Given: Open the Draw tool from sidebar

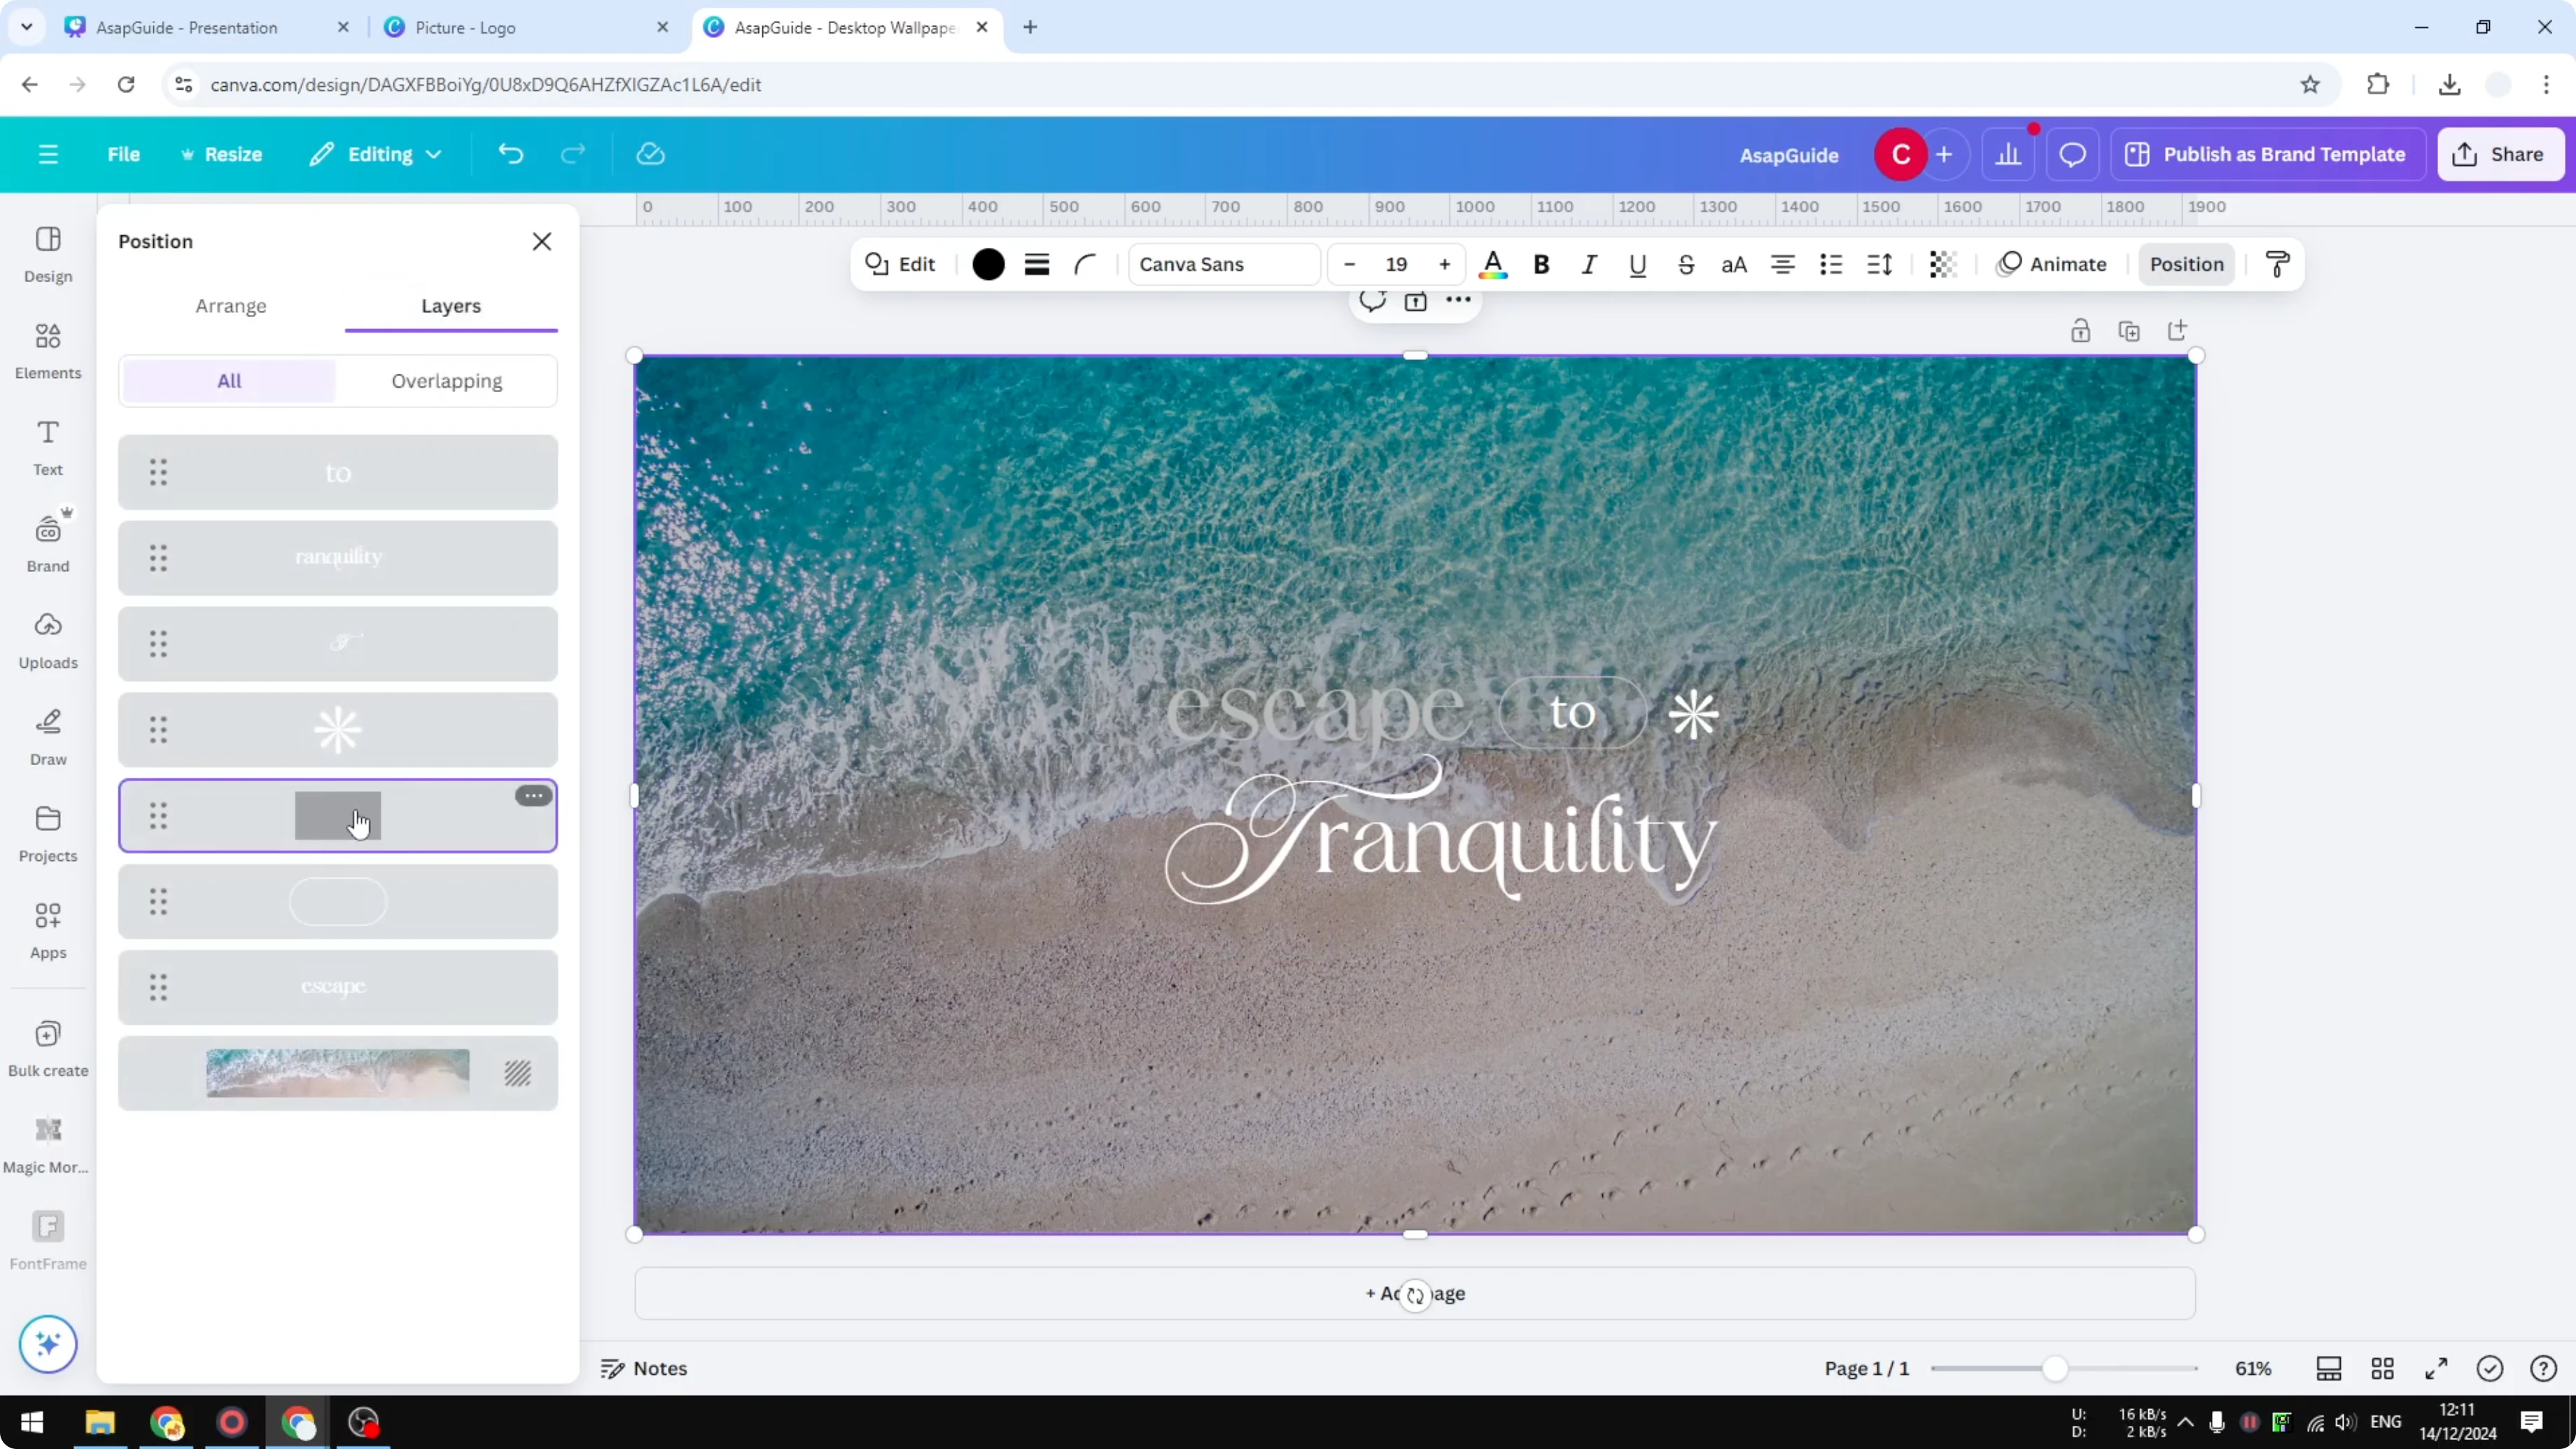Looking at the screenshot, I should (47, 737).
